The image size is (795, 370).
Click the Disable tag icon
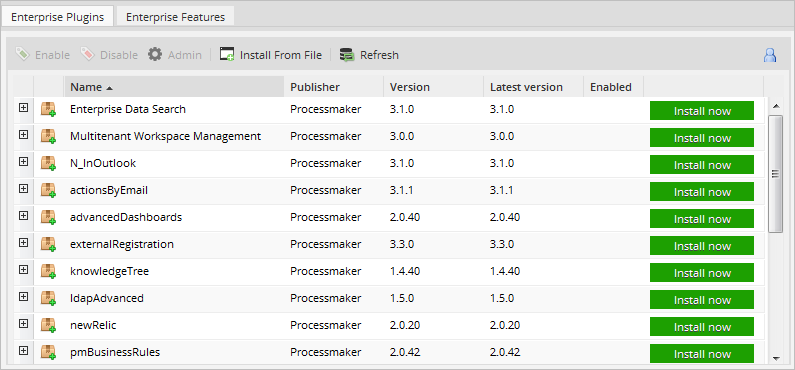point(88,54)
